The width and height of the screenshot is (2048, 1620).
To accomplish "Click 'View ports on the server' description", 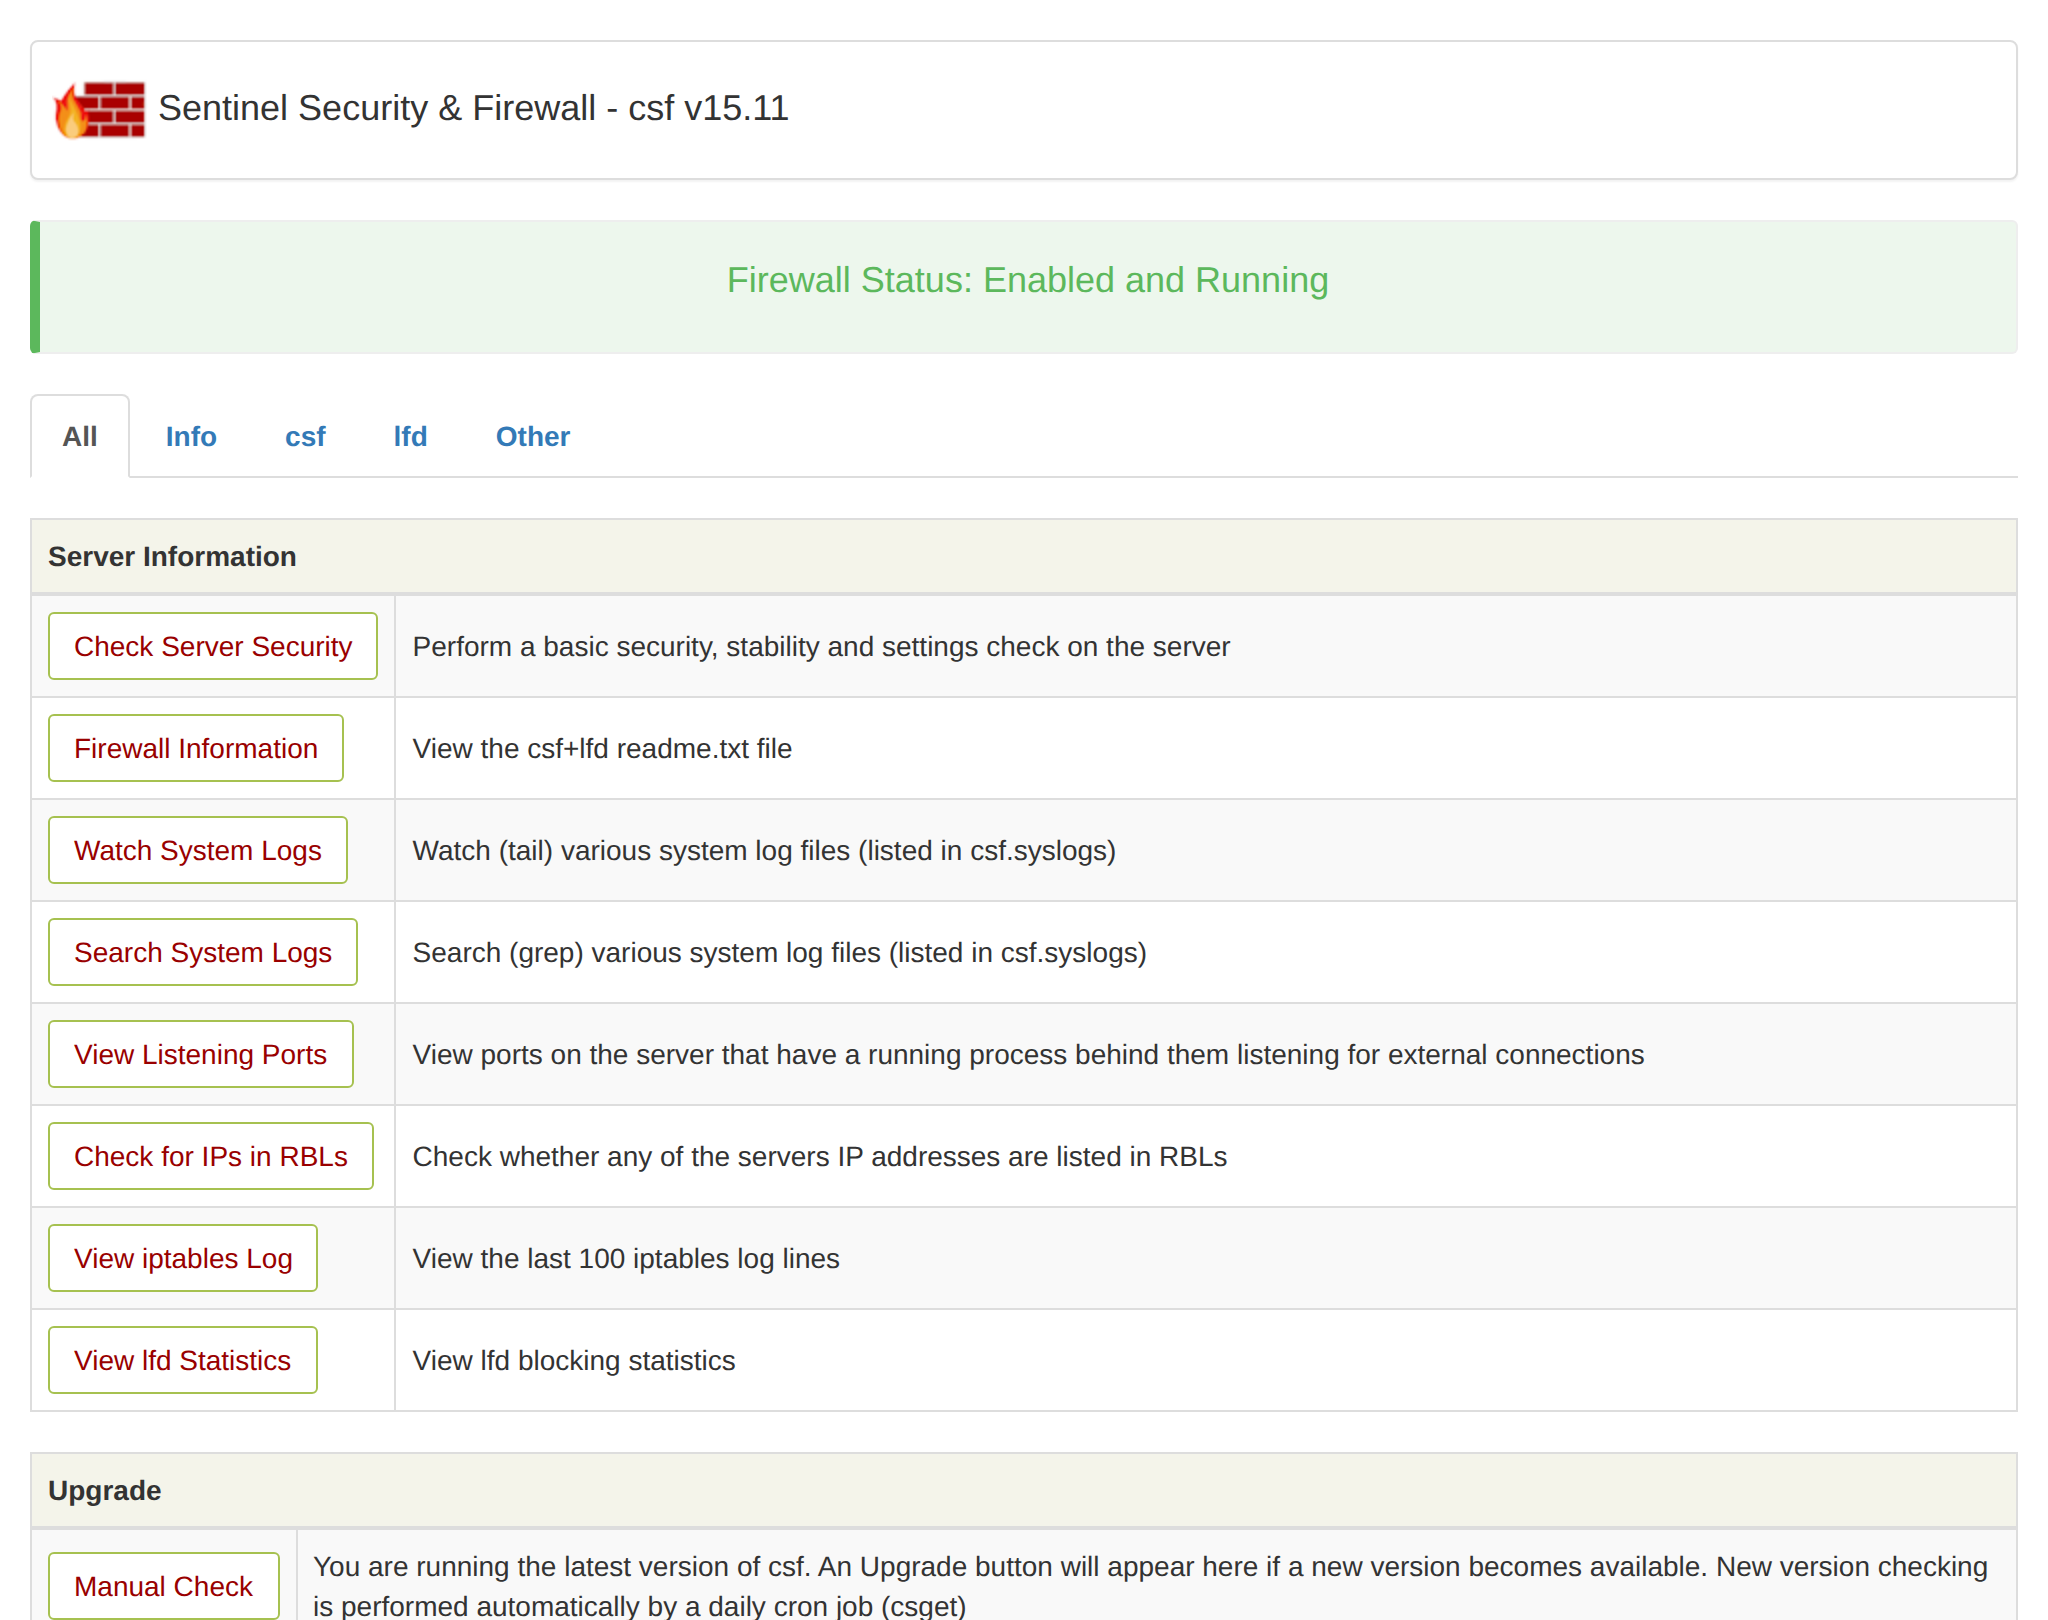I will (1028, 1054).
